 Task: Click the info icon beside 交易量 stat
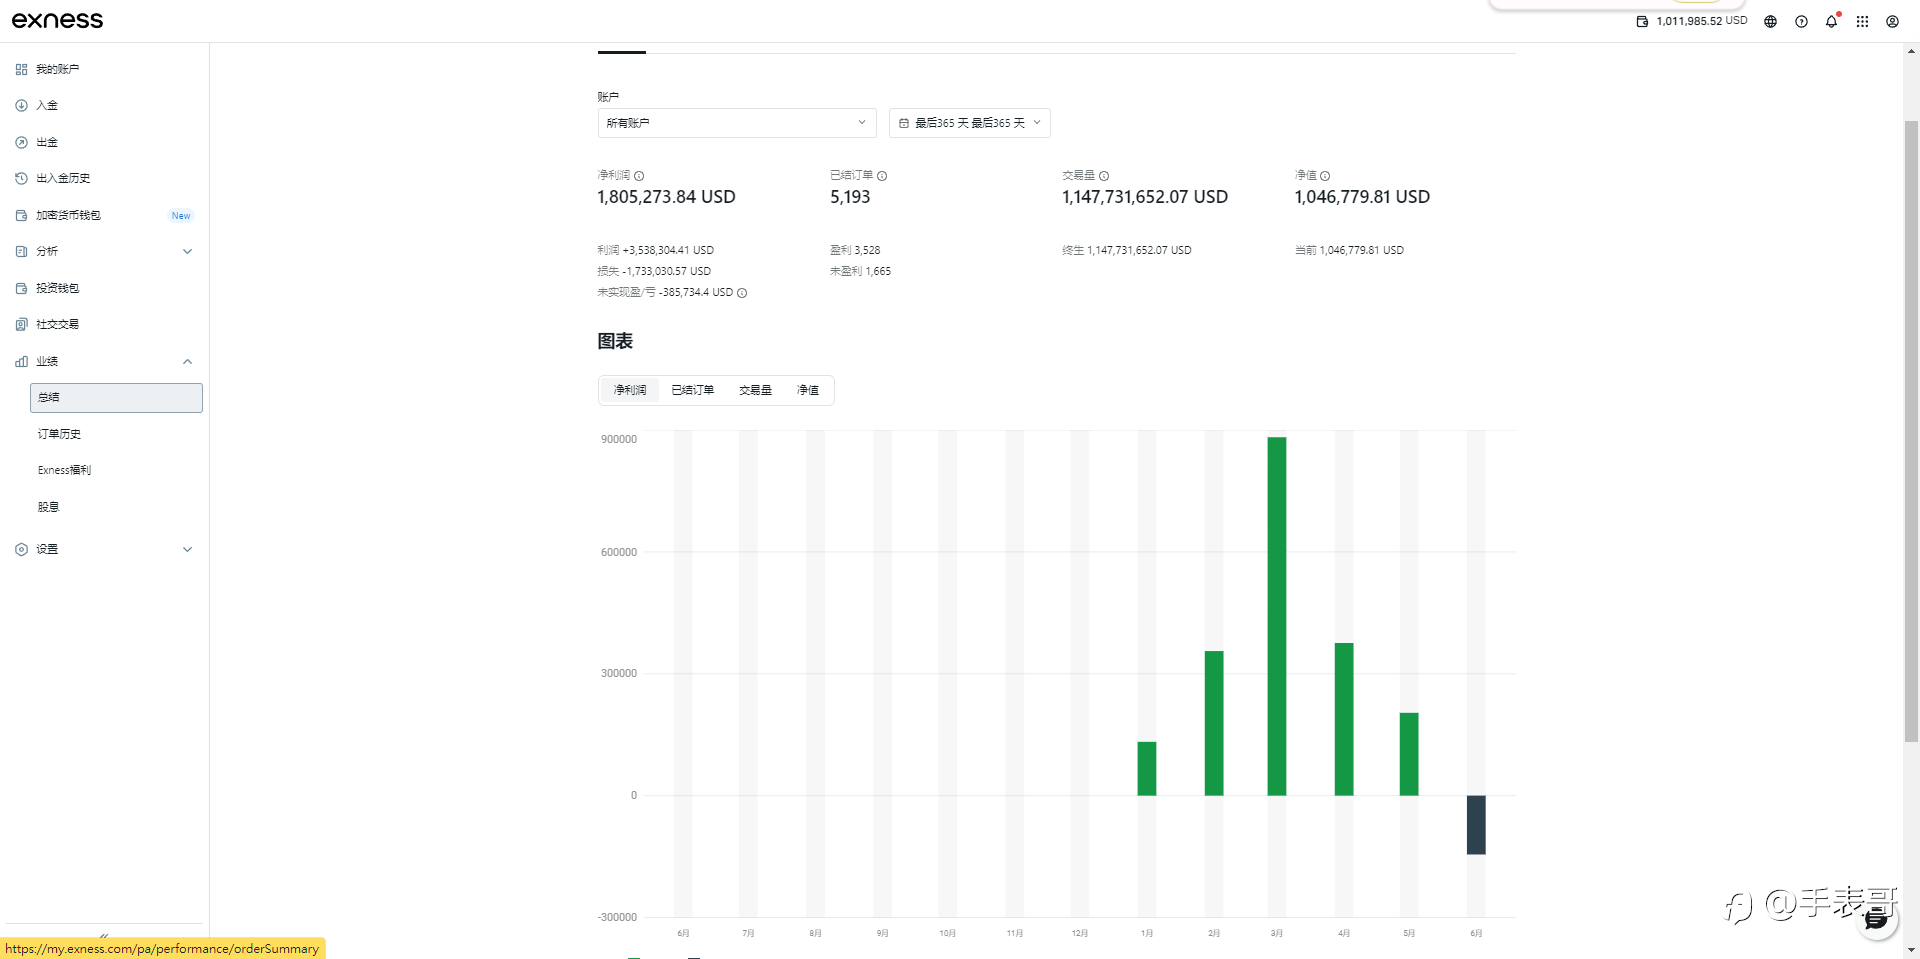pyautogui.click(x=1104, y=176)
